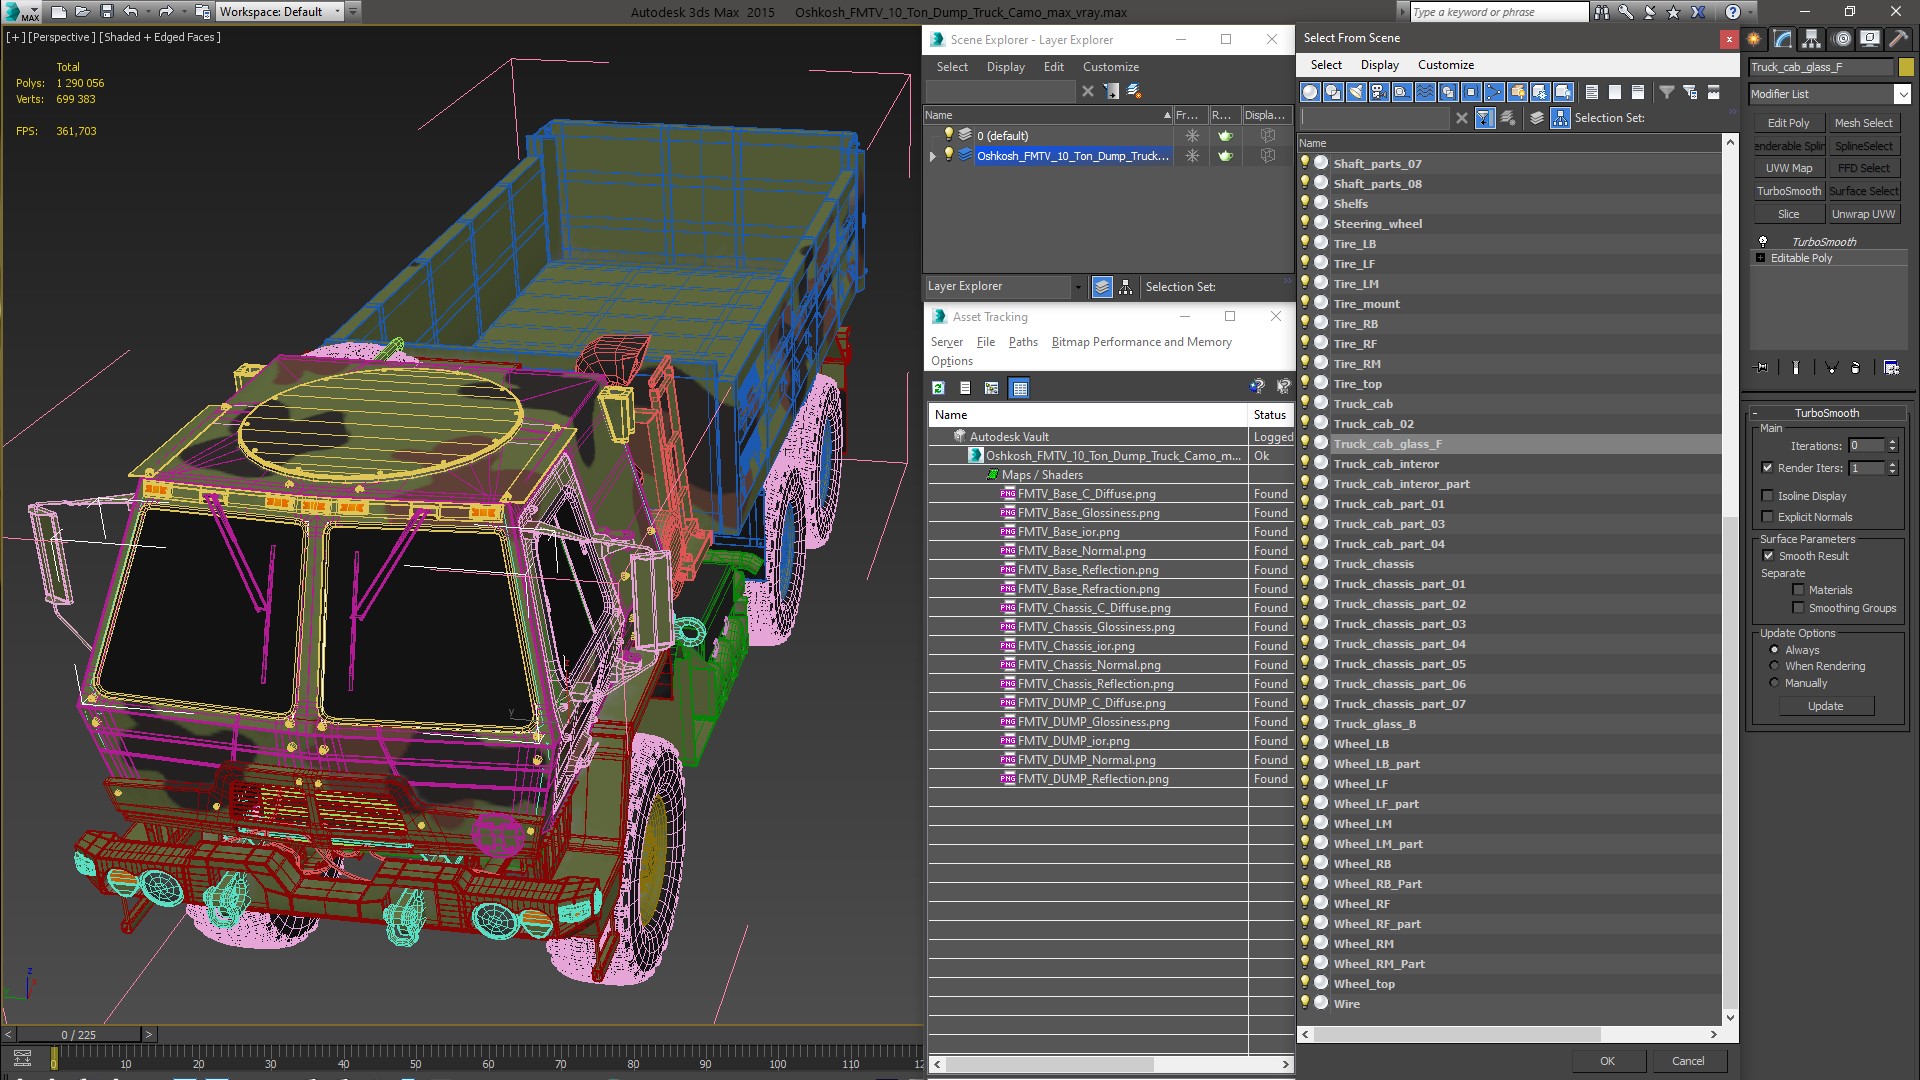Image resolution: width=1920 pixels, height=1080 pixels.
Task: Open the Layer Explorer dropdown
Action: 1077,287
